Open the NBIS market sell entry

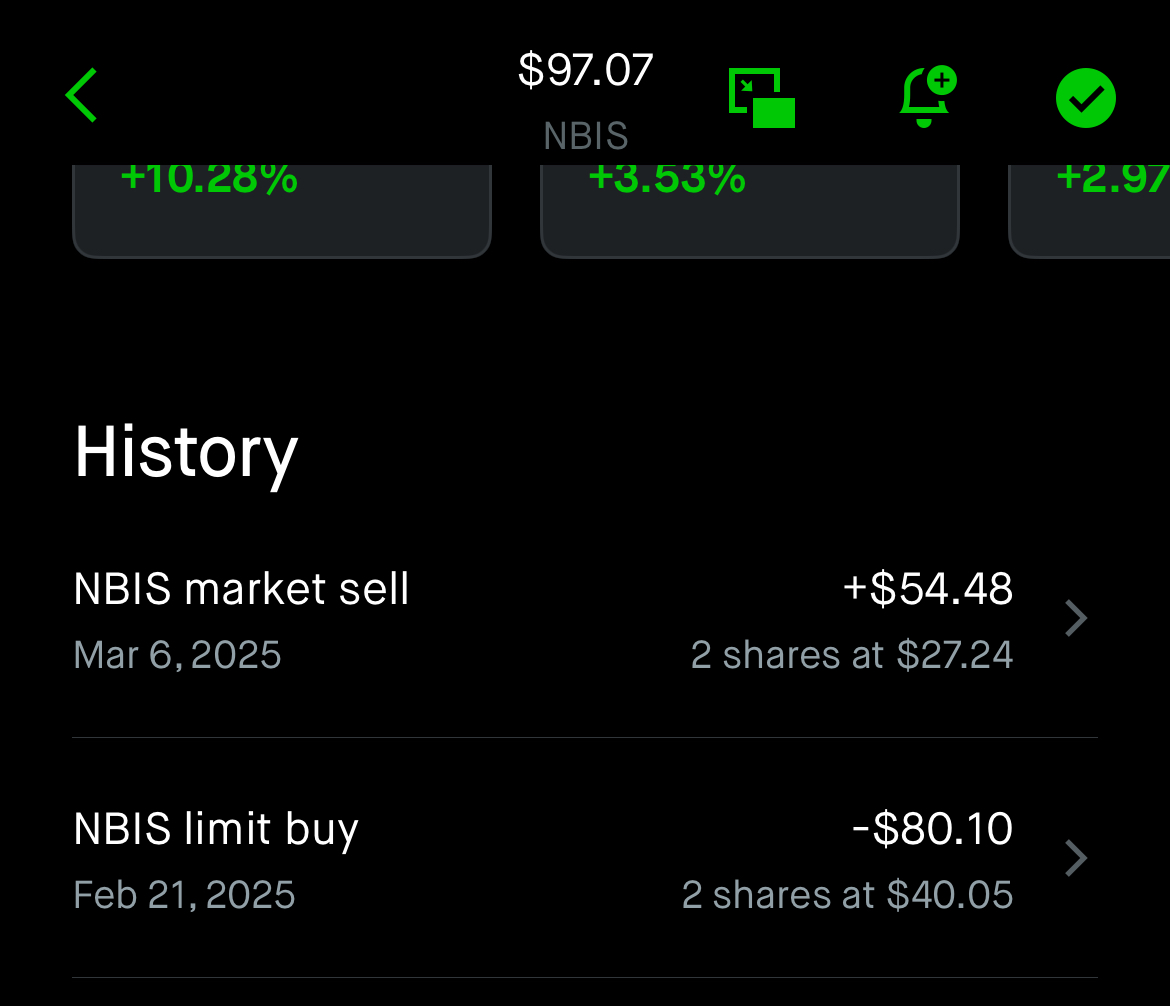tap(585, 619)
